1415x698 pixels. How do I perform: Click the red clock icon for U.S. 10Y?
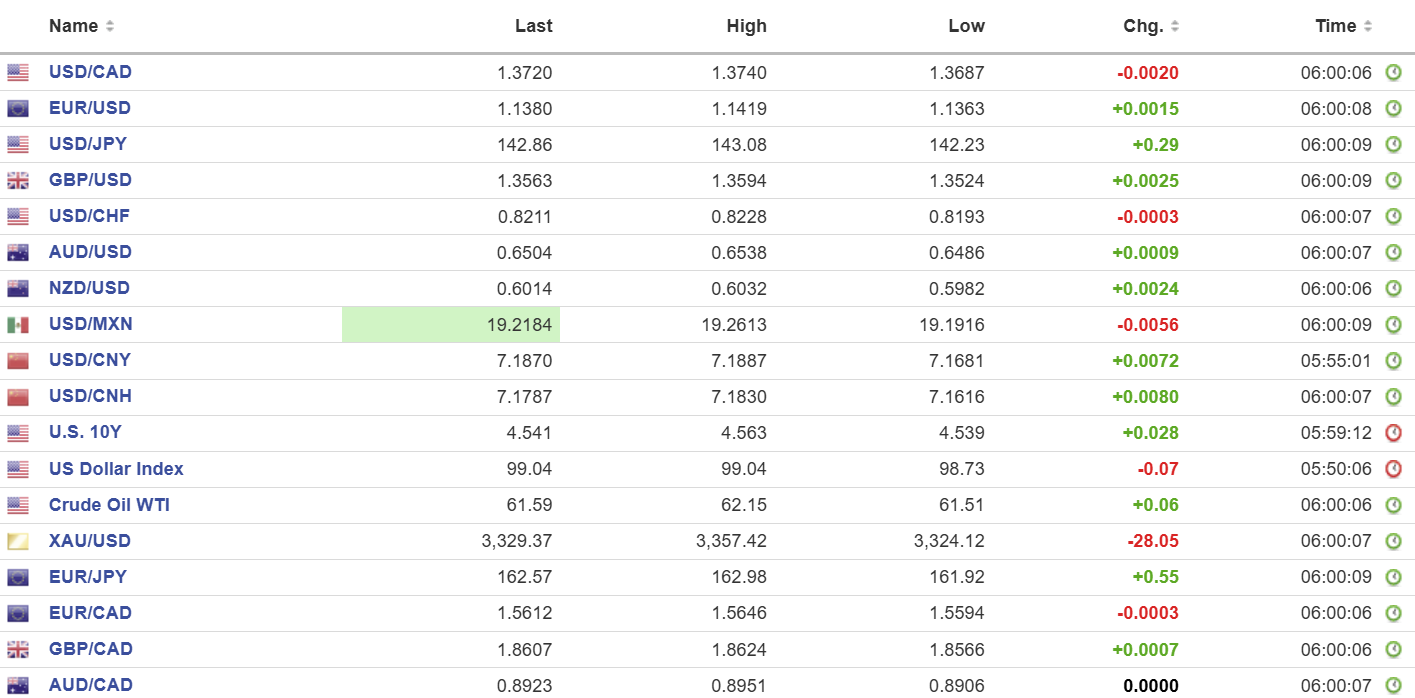click(x=1393, y=433)
